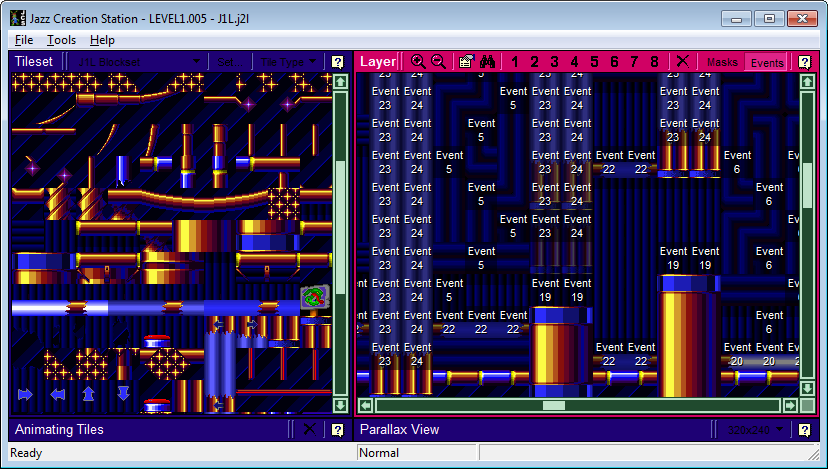Open the J1L Blockset dropdown

tap(138, 62)
